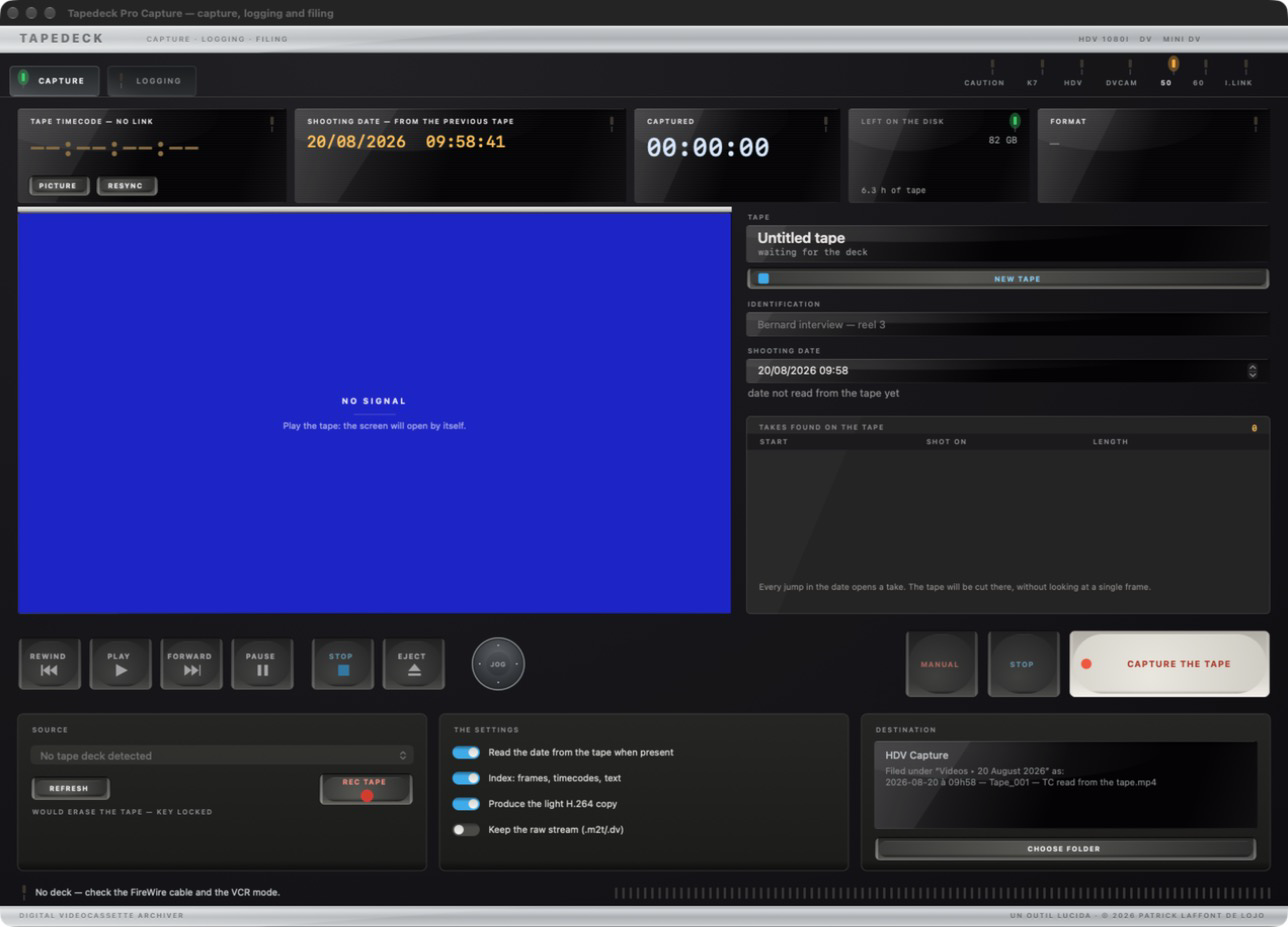
Task: Open the Logging tab
Action: coord(152,81)
